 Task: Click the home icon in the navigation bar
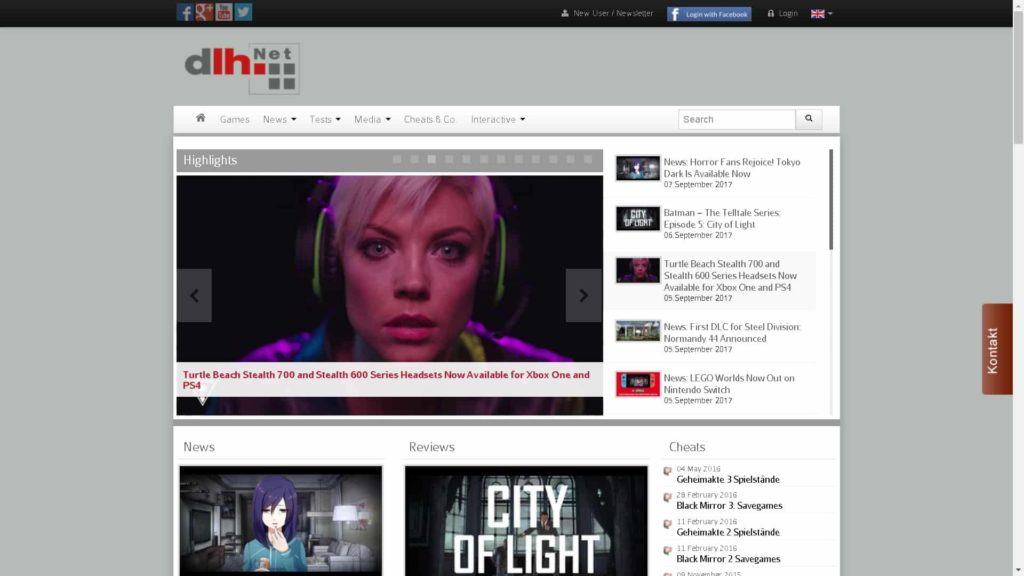coord(200,119)
